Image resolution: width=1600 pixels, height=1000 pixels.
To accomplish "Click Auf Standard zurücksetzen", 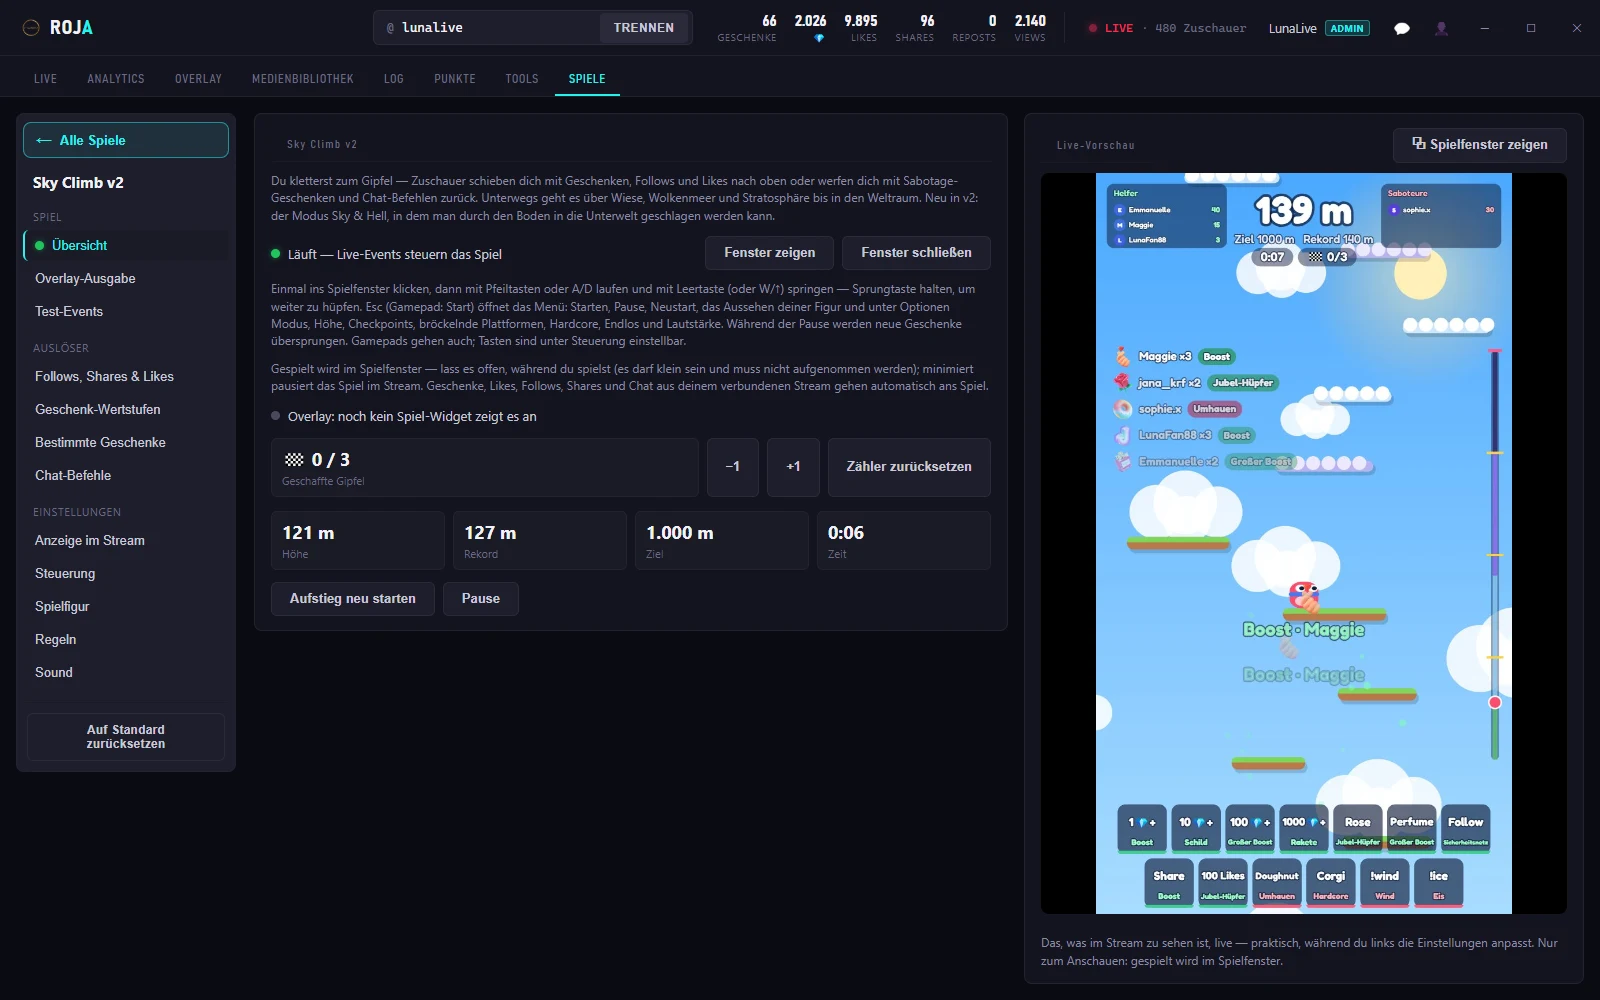I will tap(126, 737).
